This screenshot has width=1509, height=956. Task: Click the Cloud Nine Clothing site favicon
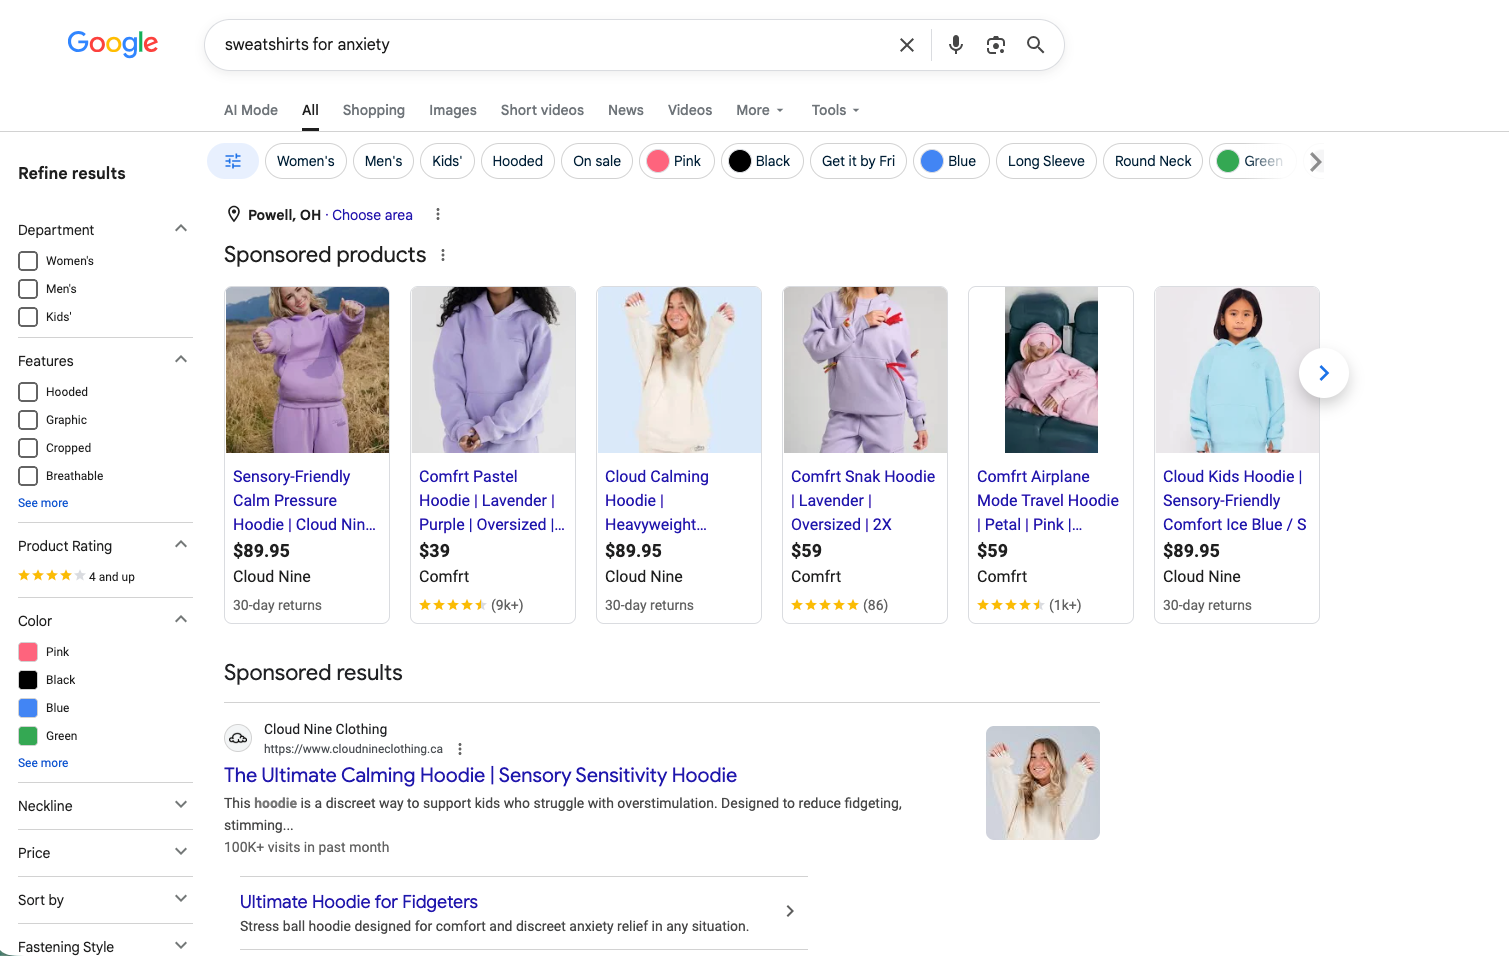238,739
